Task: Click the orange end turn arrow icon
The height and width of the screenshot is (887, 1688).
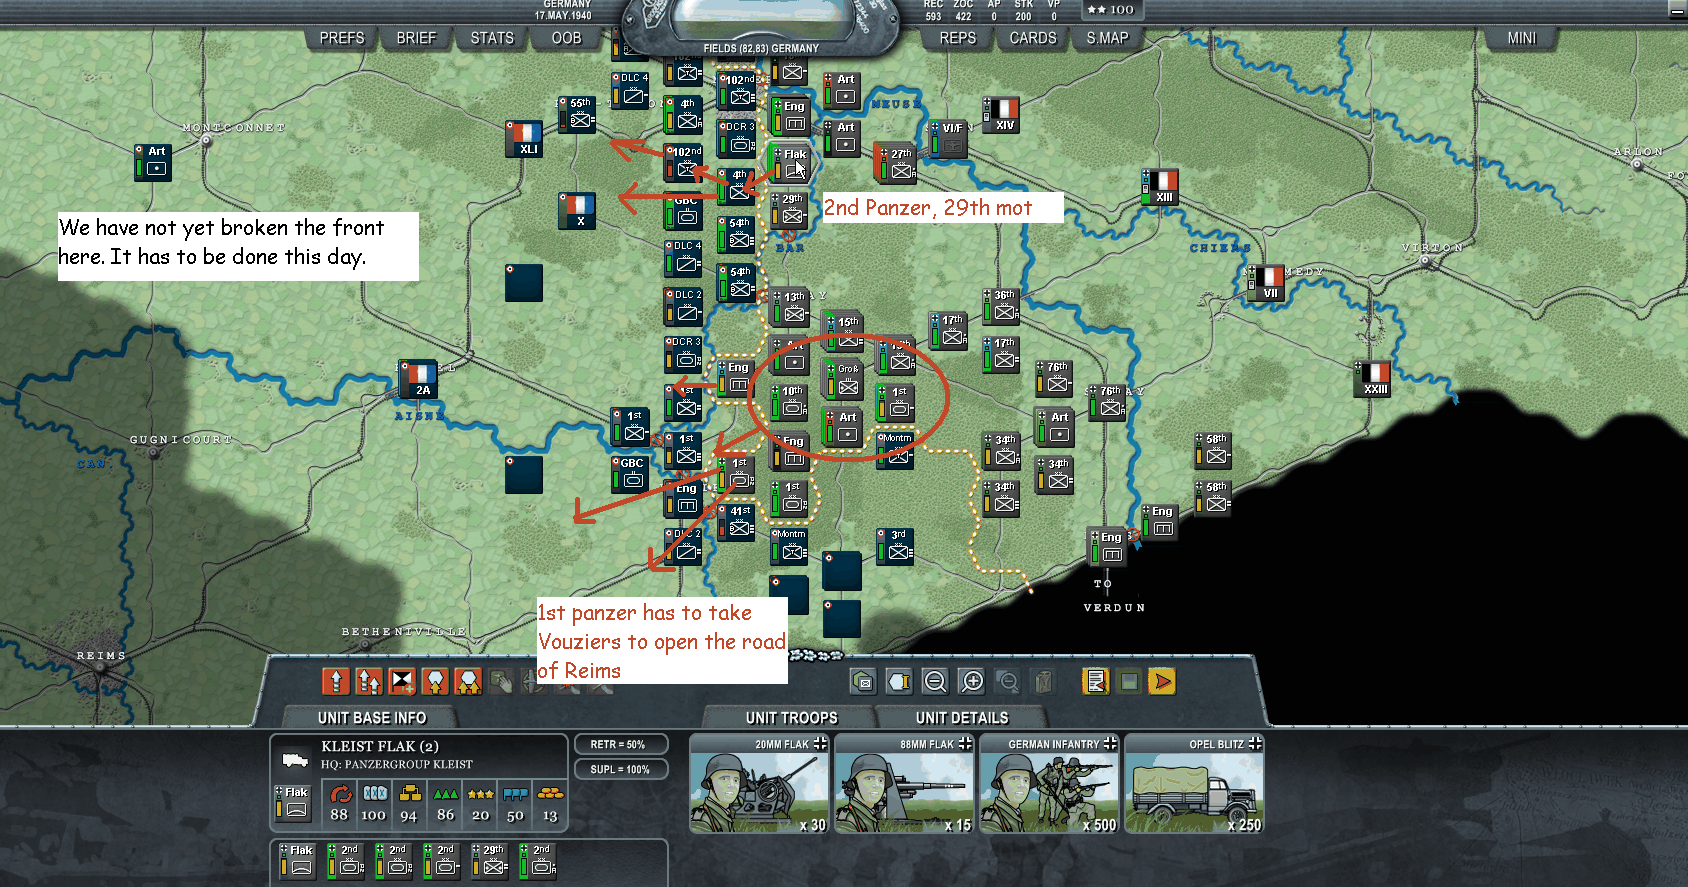Action: point(1162,681)
